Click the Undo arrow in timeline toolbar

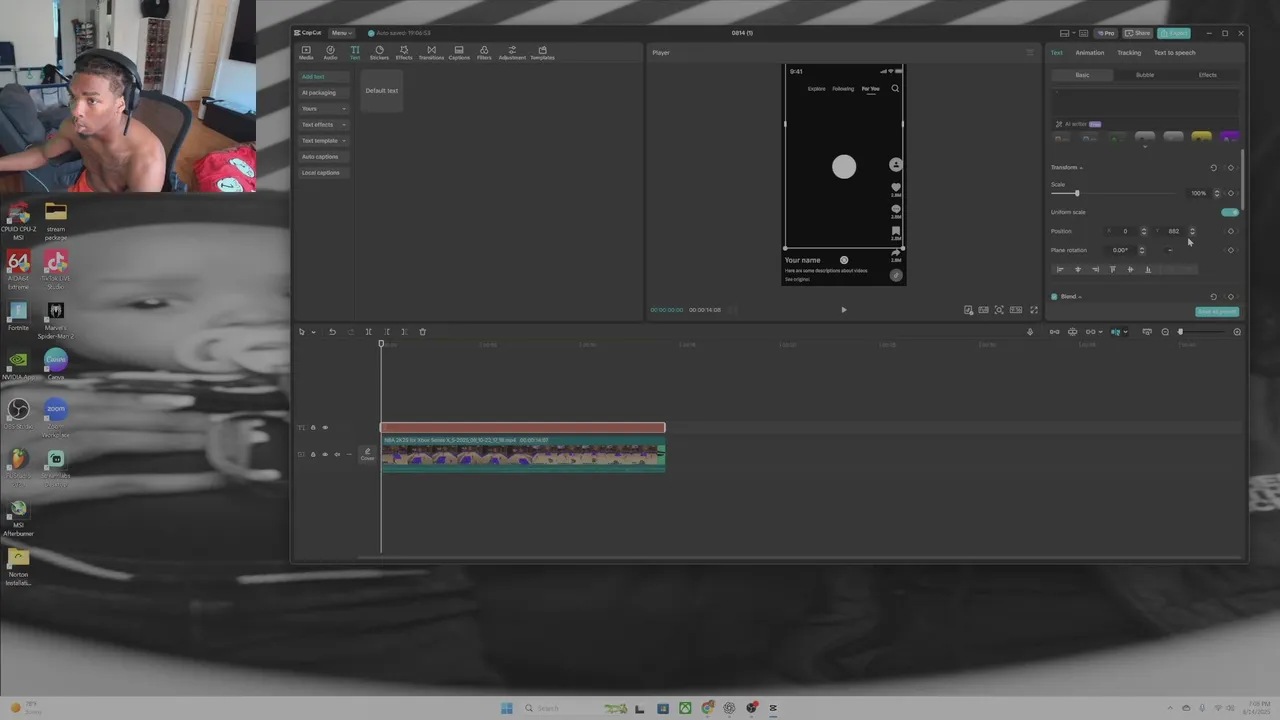click(x=332, y=332)
